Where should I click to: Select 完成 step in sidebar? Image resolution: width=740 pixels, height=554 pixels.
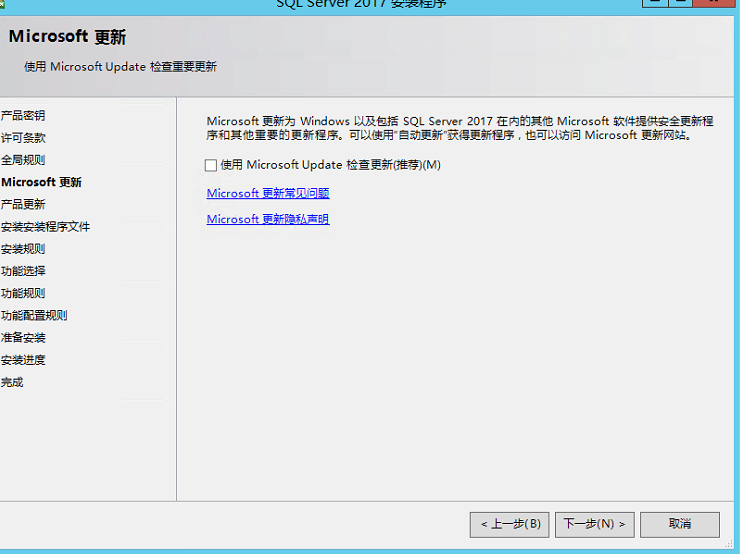(12, 382)
